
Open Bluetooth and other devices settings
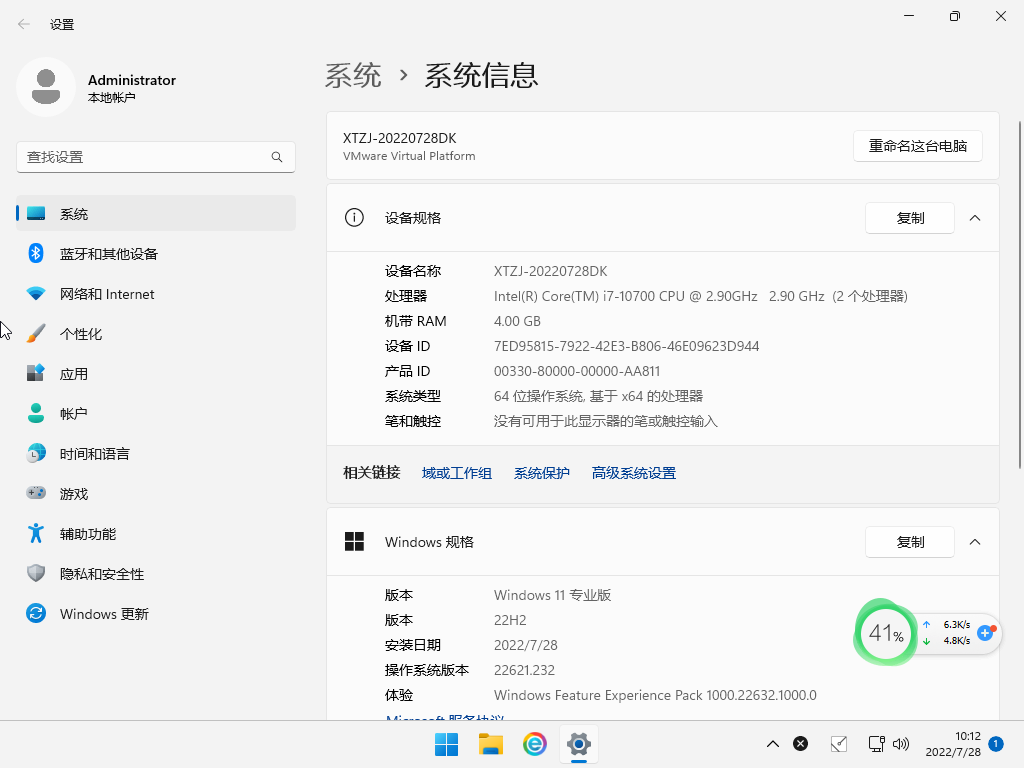108,254
